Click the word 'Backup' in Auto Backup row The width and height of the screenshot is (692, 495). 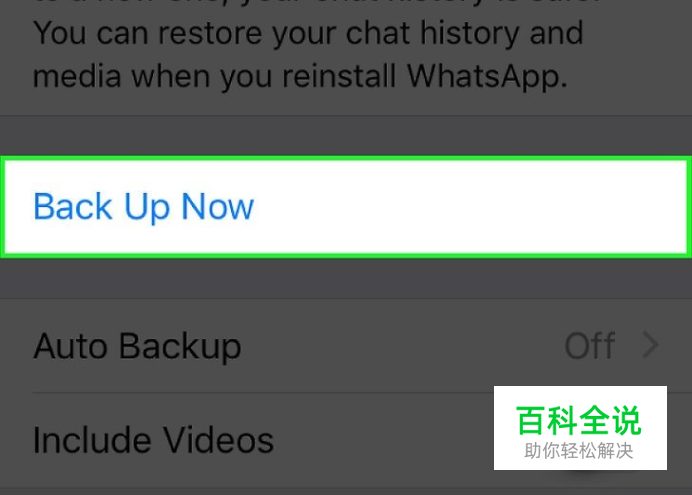coord(180,346)
